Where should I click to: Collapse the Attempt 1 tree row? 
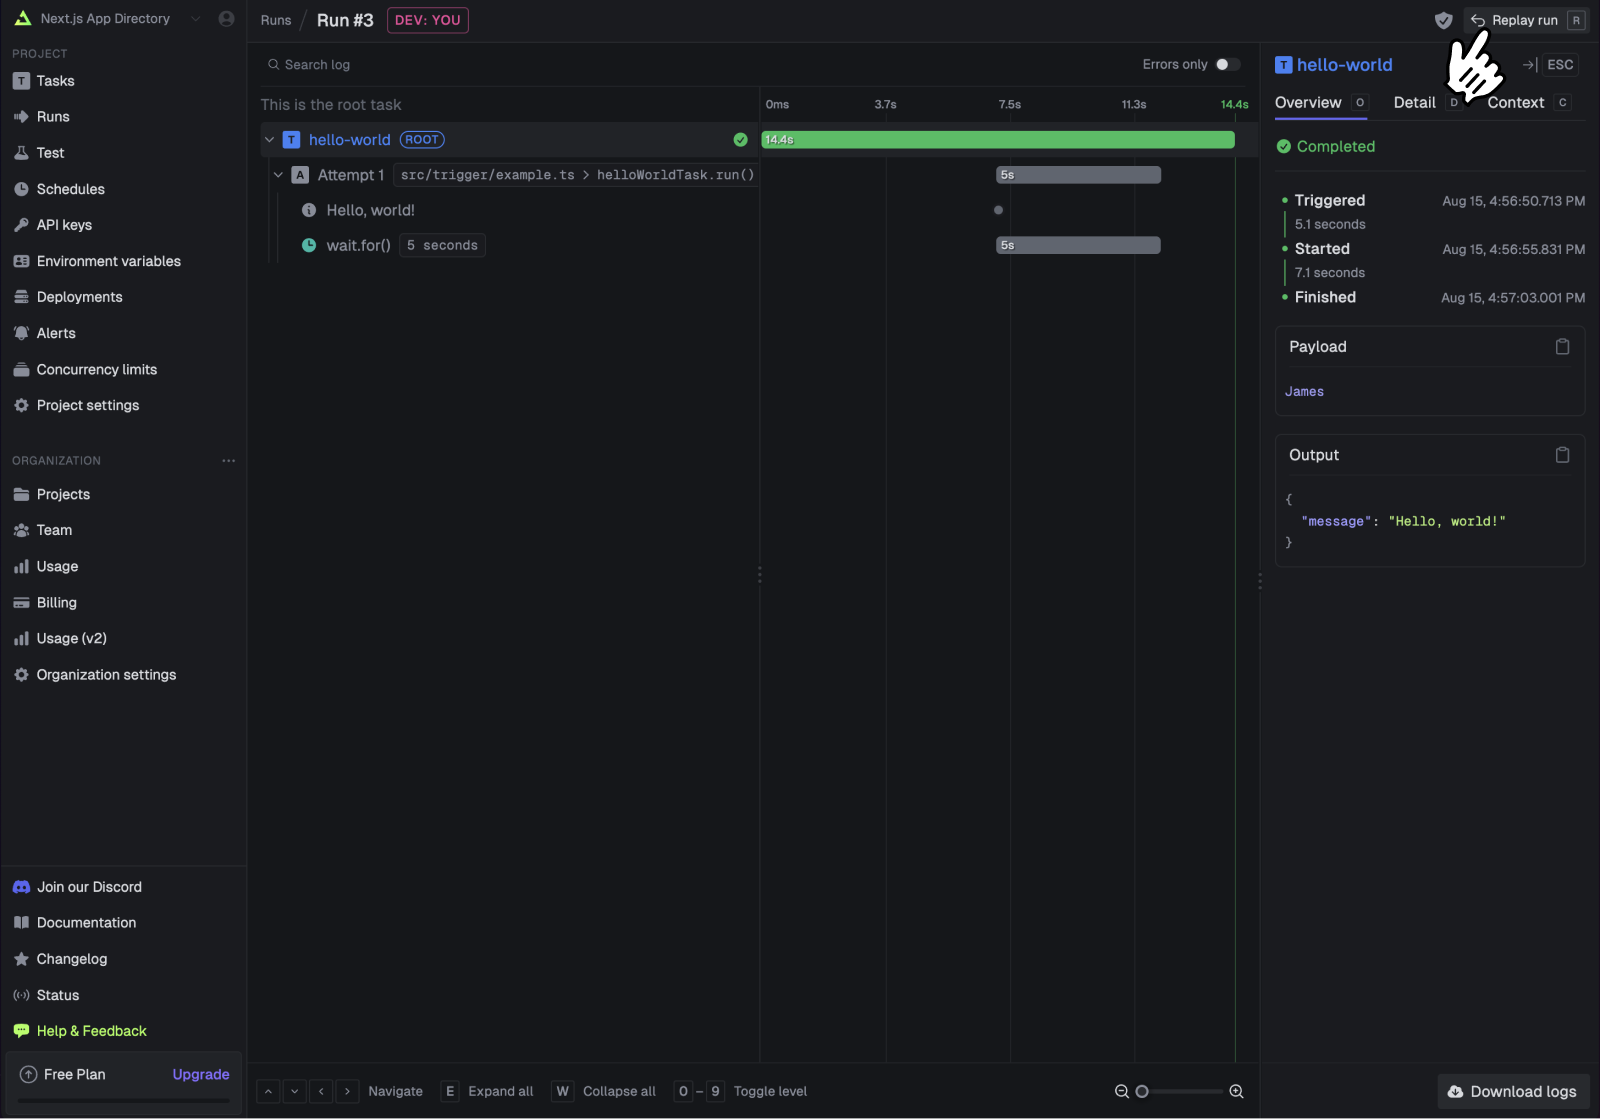(x=279, y=175)
